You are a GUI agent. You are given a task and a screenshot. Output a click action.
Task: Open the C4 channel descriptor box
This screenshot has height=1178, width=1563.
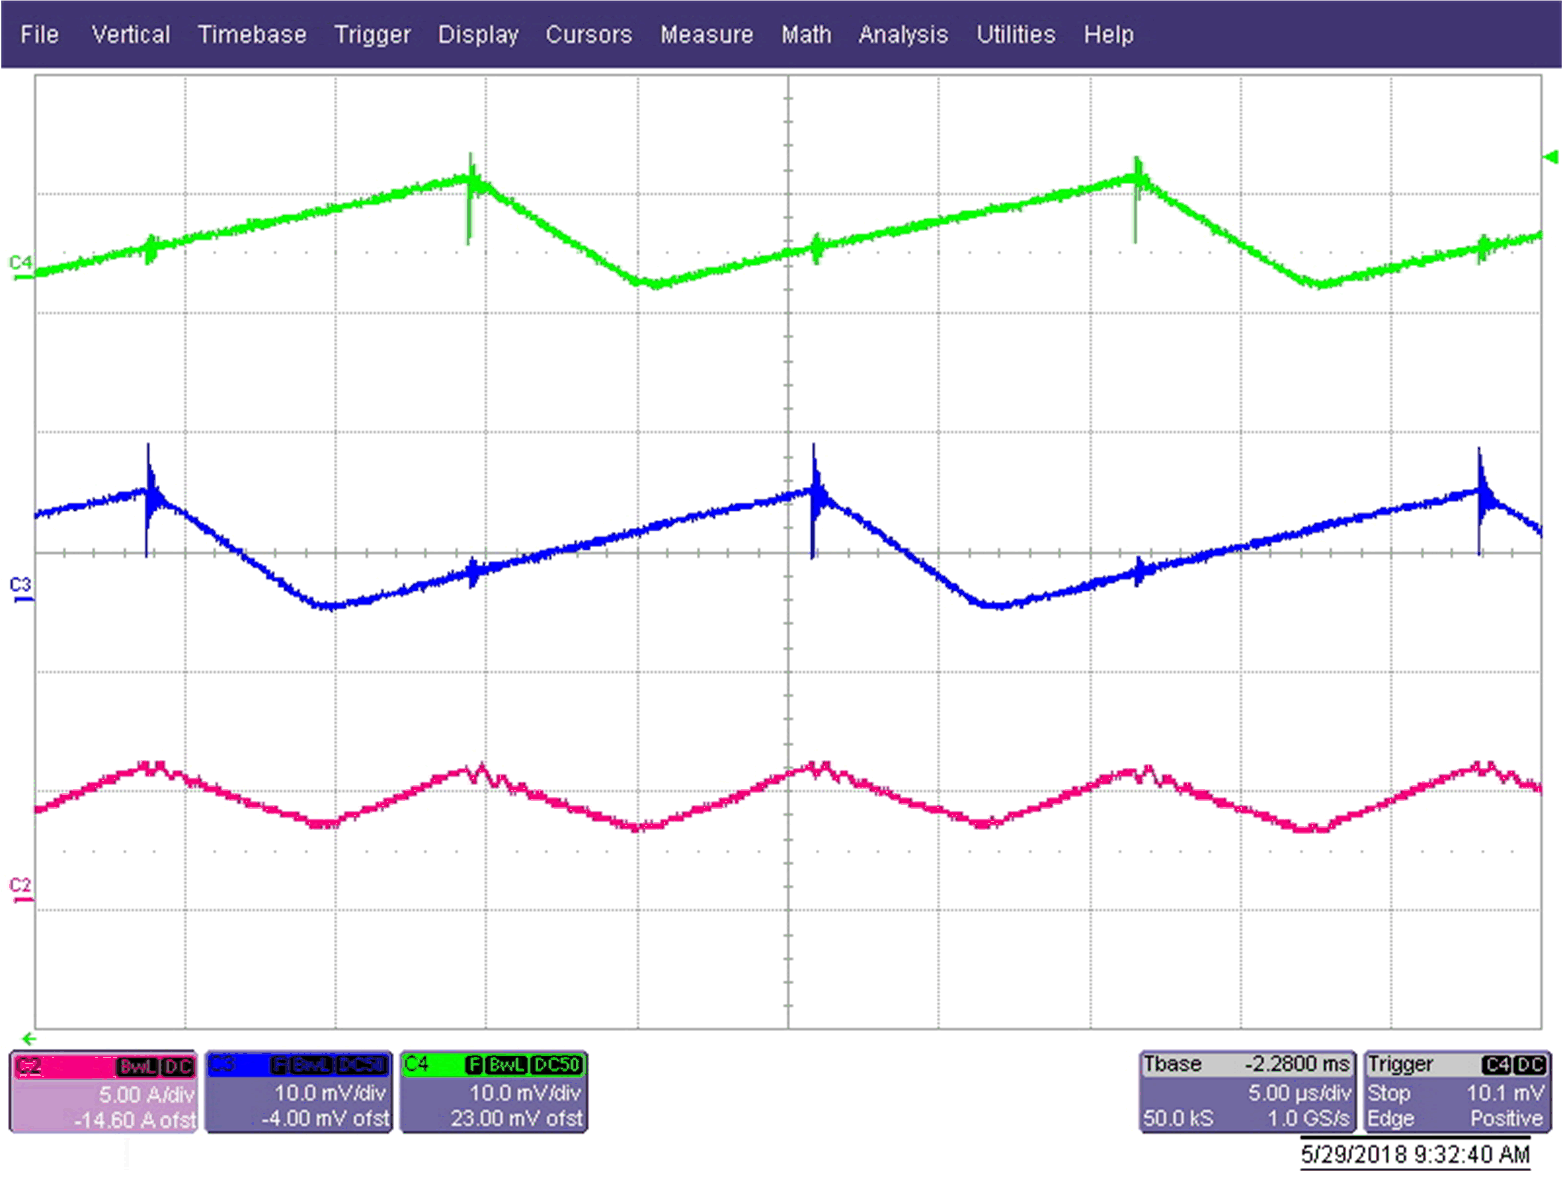point(494,1092)
